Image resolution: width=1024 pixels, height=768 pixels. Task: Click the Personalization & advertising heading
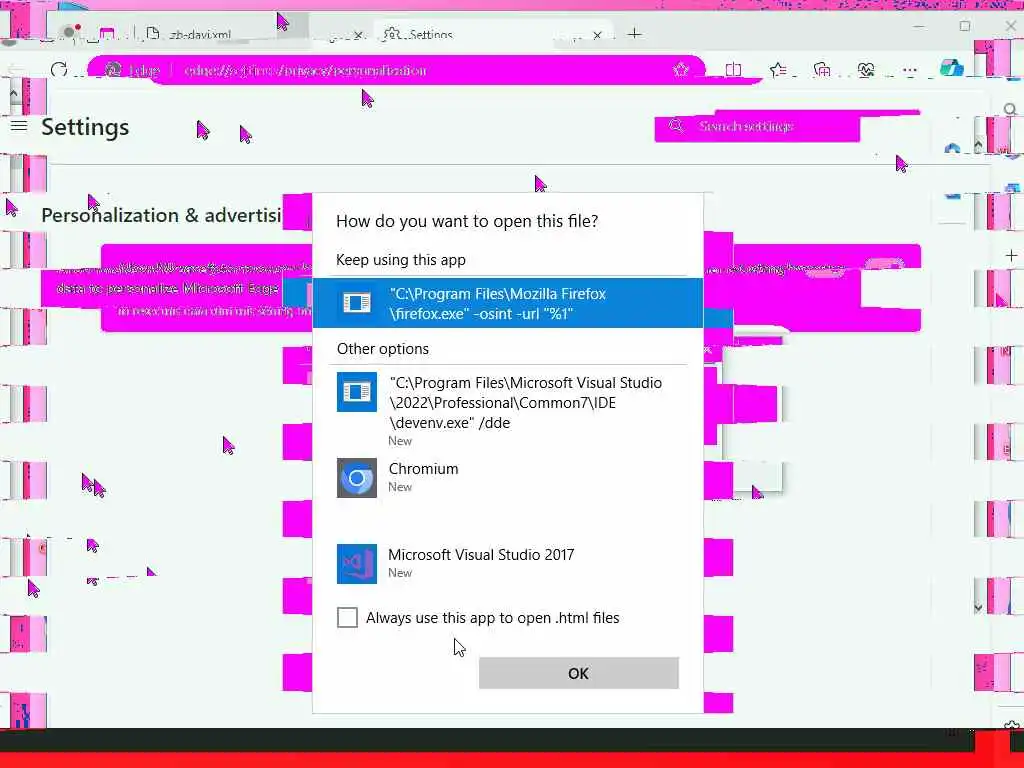point(161,215)
